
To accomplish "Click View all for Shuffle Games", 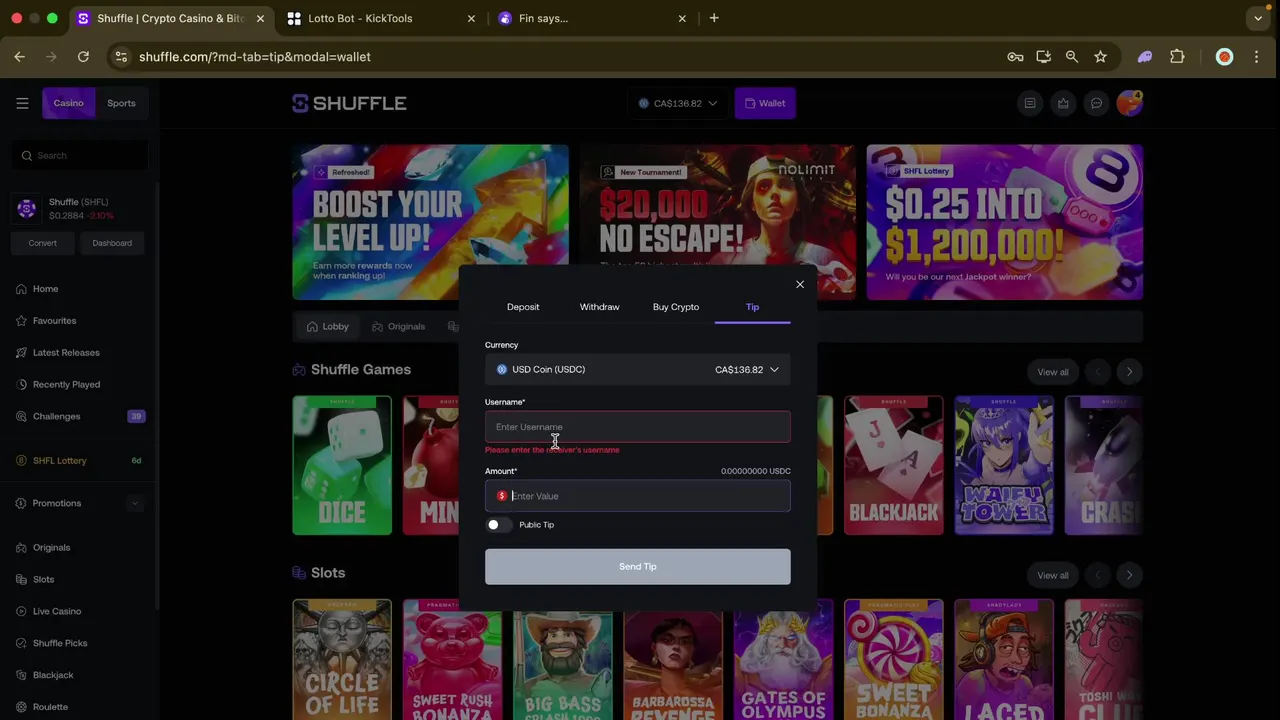I will (x=1052, y=372).
